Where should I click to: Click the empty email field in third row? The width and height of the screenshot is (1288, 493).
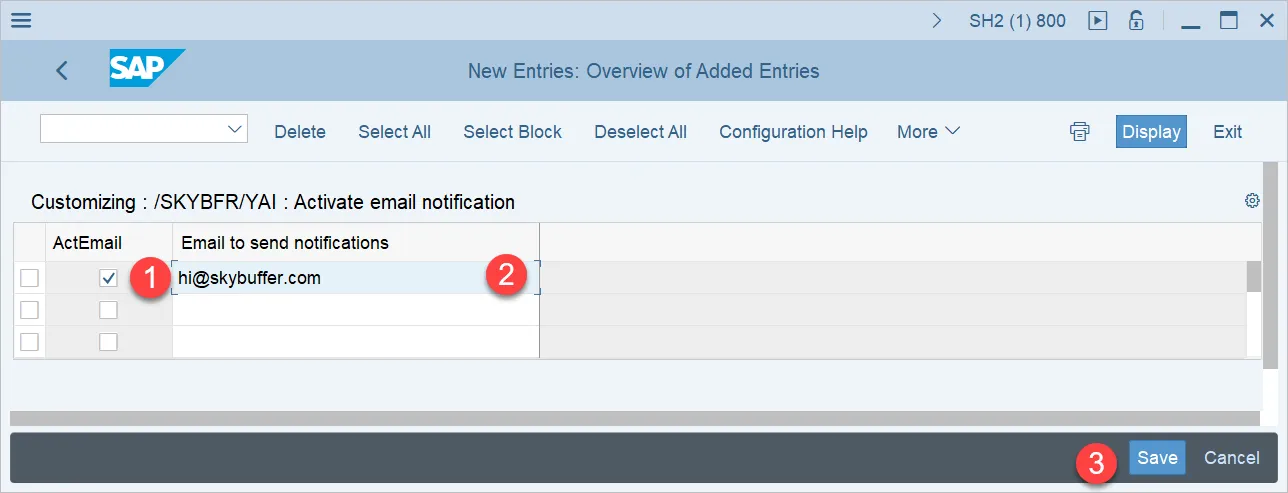point(356,342)
